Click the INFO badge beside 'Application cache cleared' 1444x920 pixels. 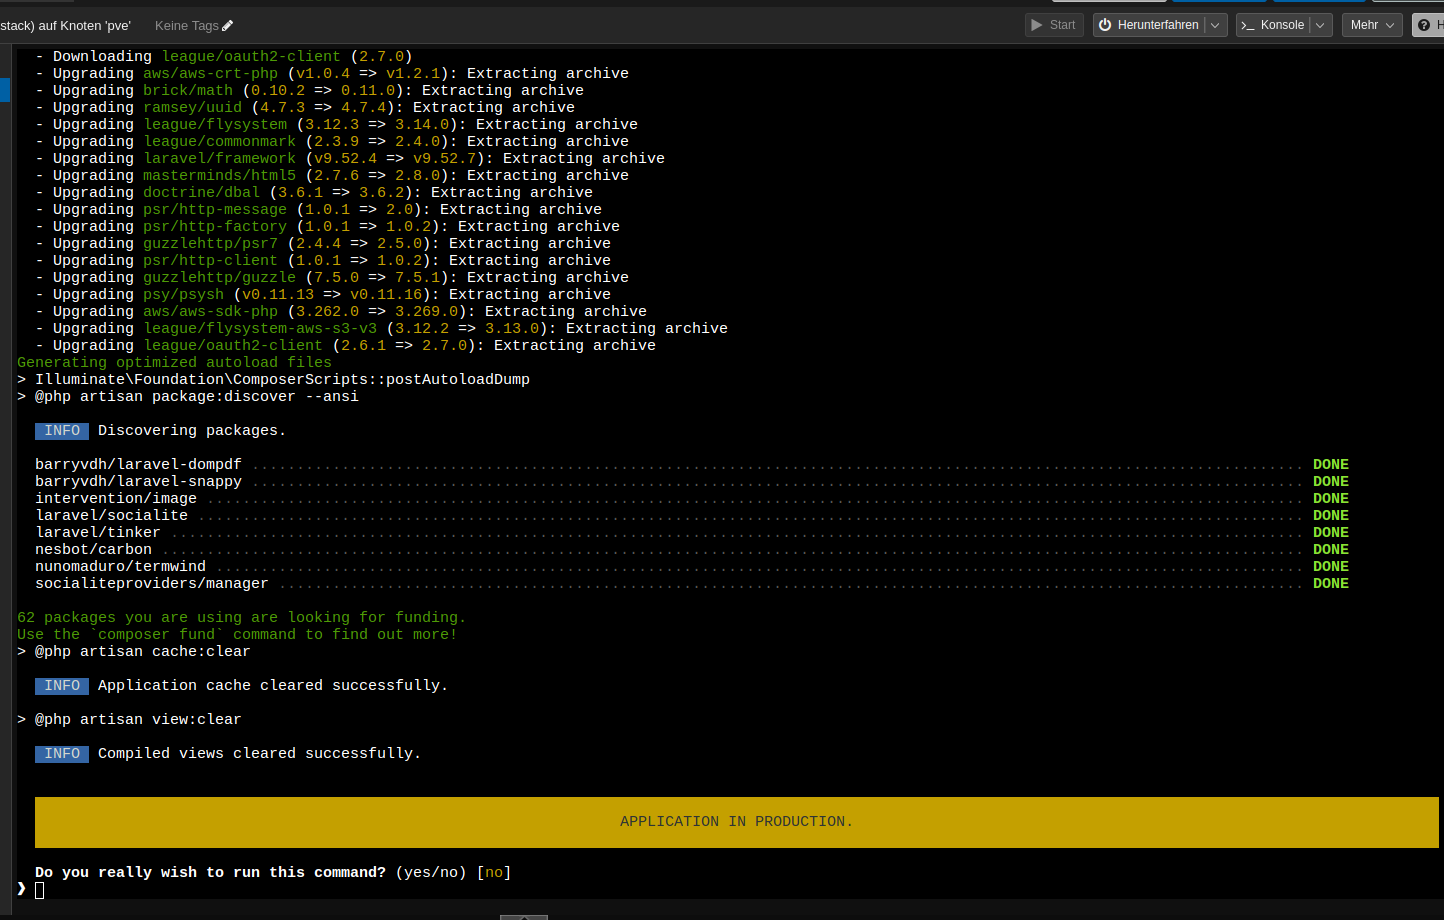point(62,686)
